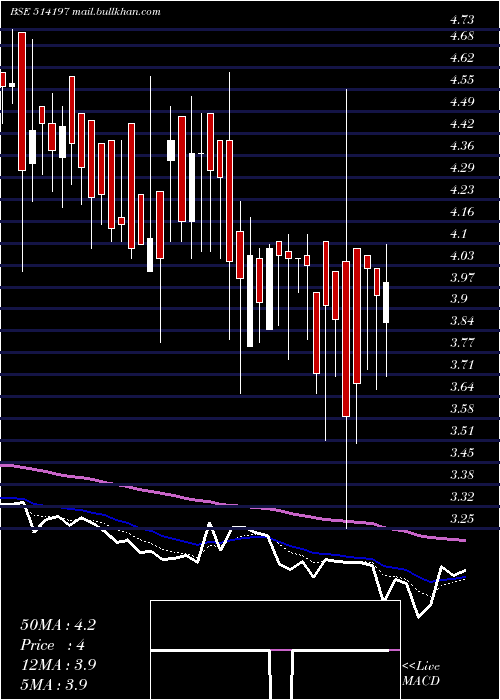Click the long red candle bottoming near 3.58
This screenshot has height=700, width=500.
[346, 339]
